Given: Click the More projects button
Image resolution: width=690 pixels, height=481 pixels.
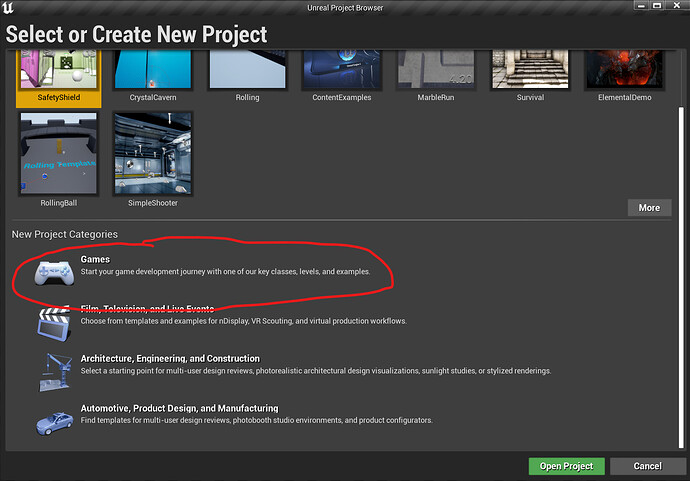Looking at the screenshot, I should (650, 208).
